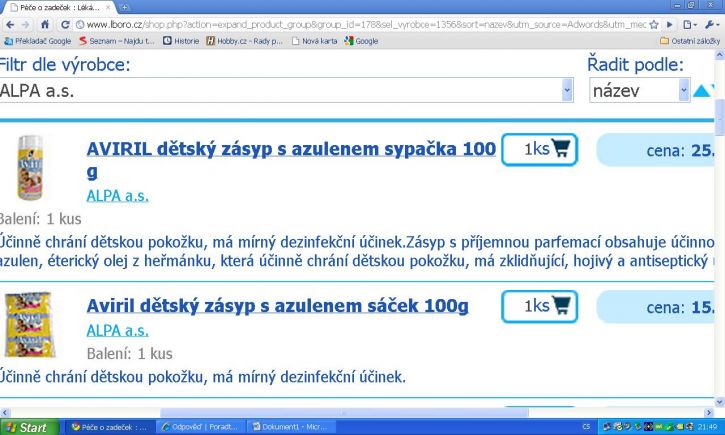Add AVIRIL sypačka 100 g to cart
This screenshot has width=725, height=435.
[540, 149]
